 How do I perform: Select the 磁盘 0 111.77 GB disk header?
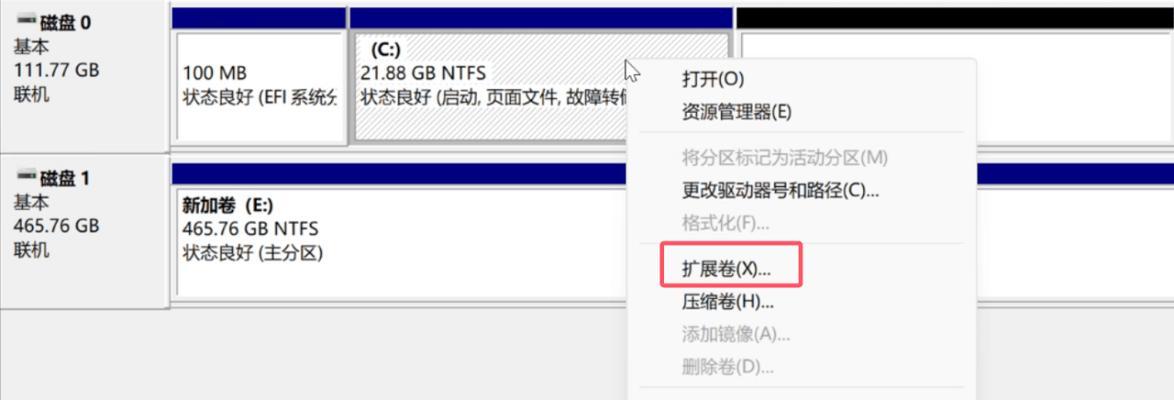(83, 75)
